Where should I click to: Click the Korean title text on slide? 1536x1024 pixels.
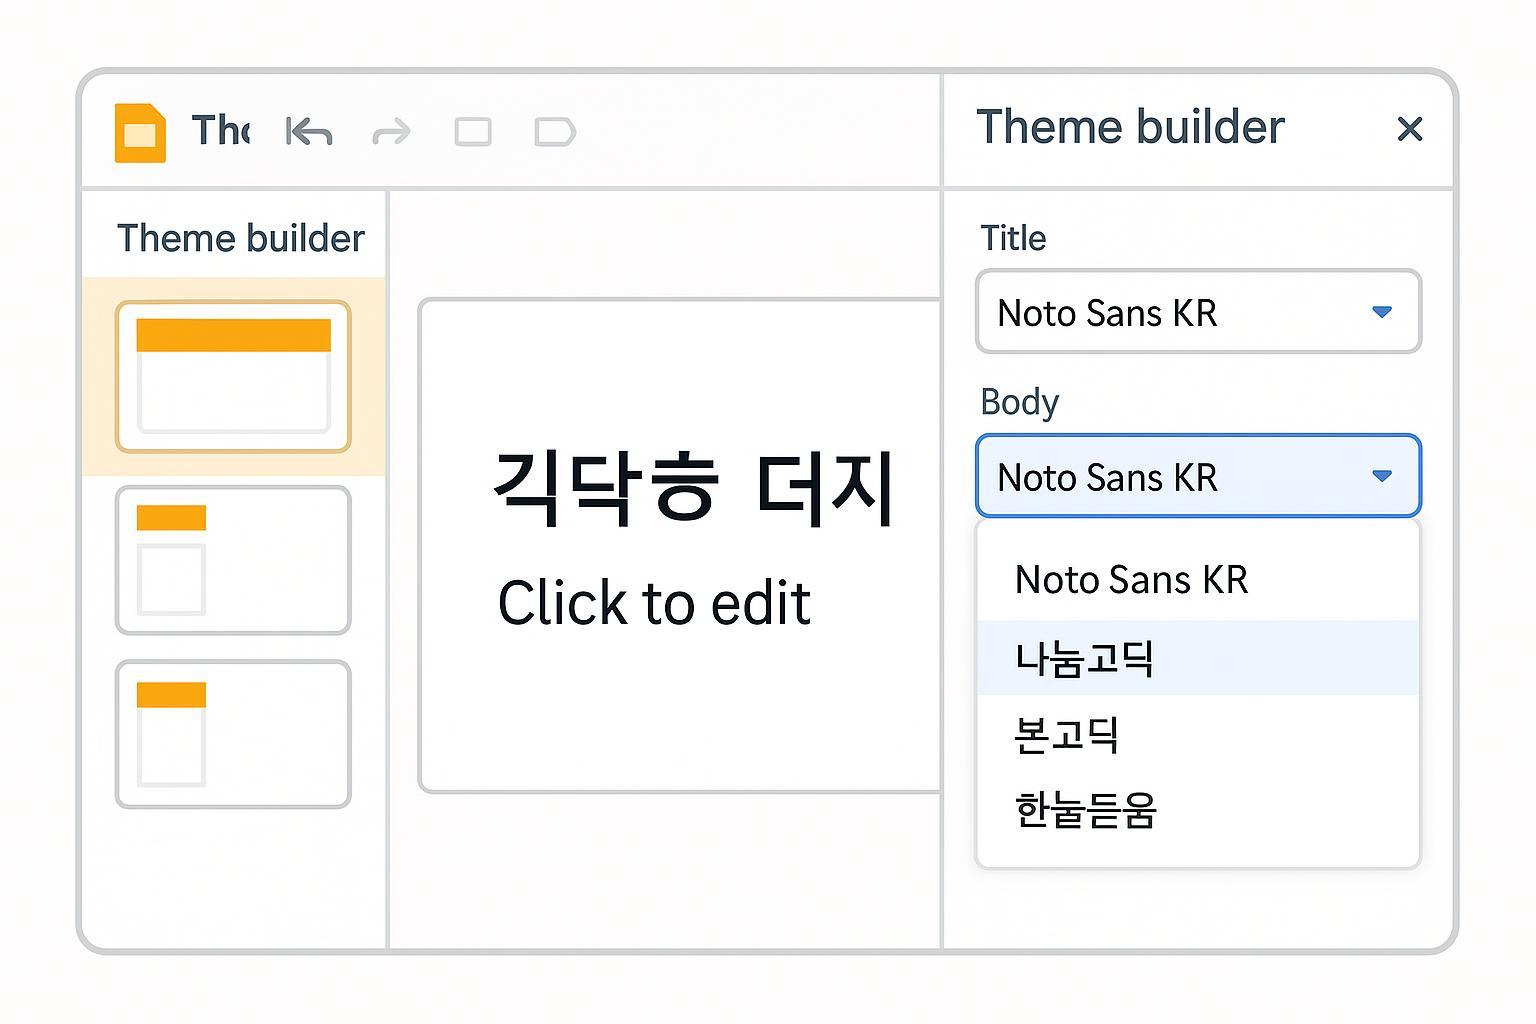point(694,489)
